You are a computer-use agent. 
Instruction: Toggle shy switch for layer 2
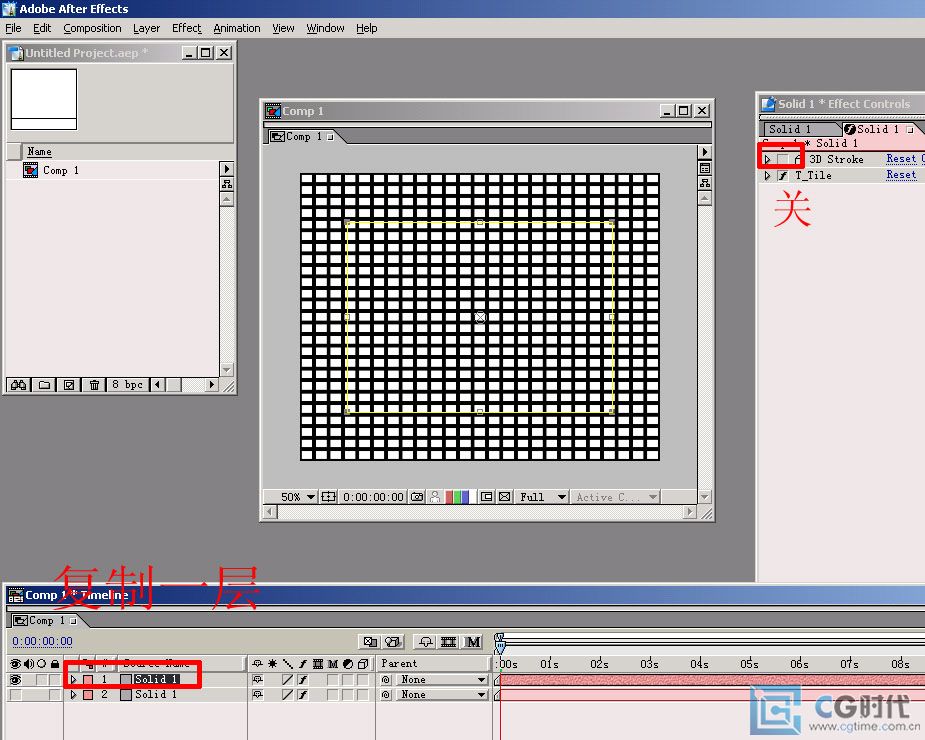click(257, 695)
